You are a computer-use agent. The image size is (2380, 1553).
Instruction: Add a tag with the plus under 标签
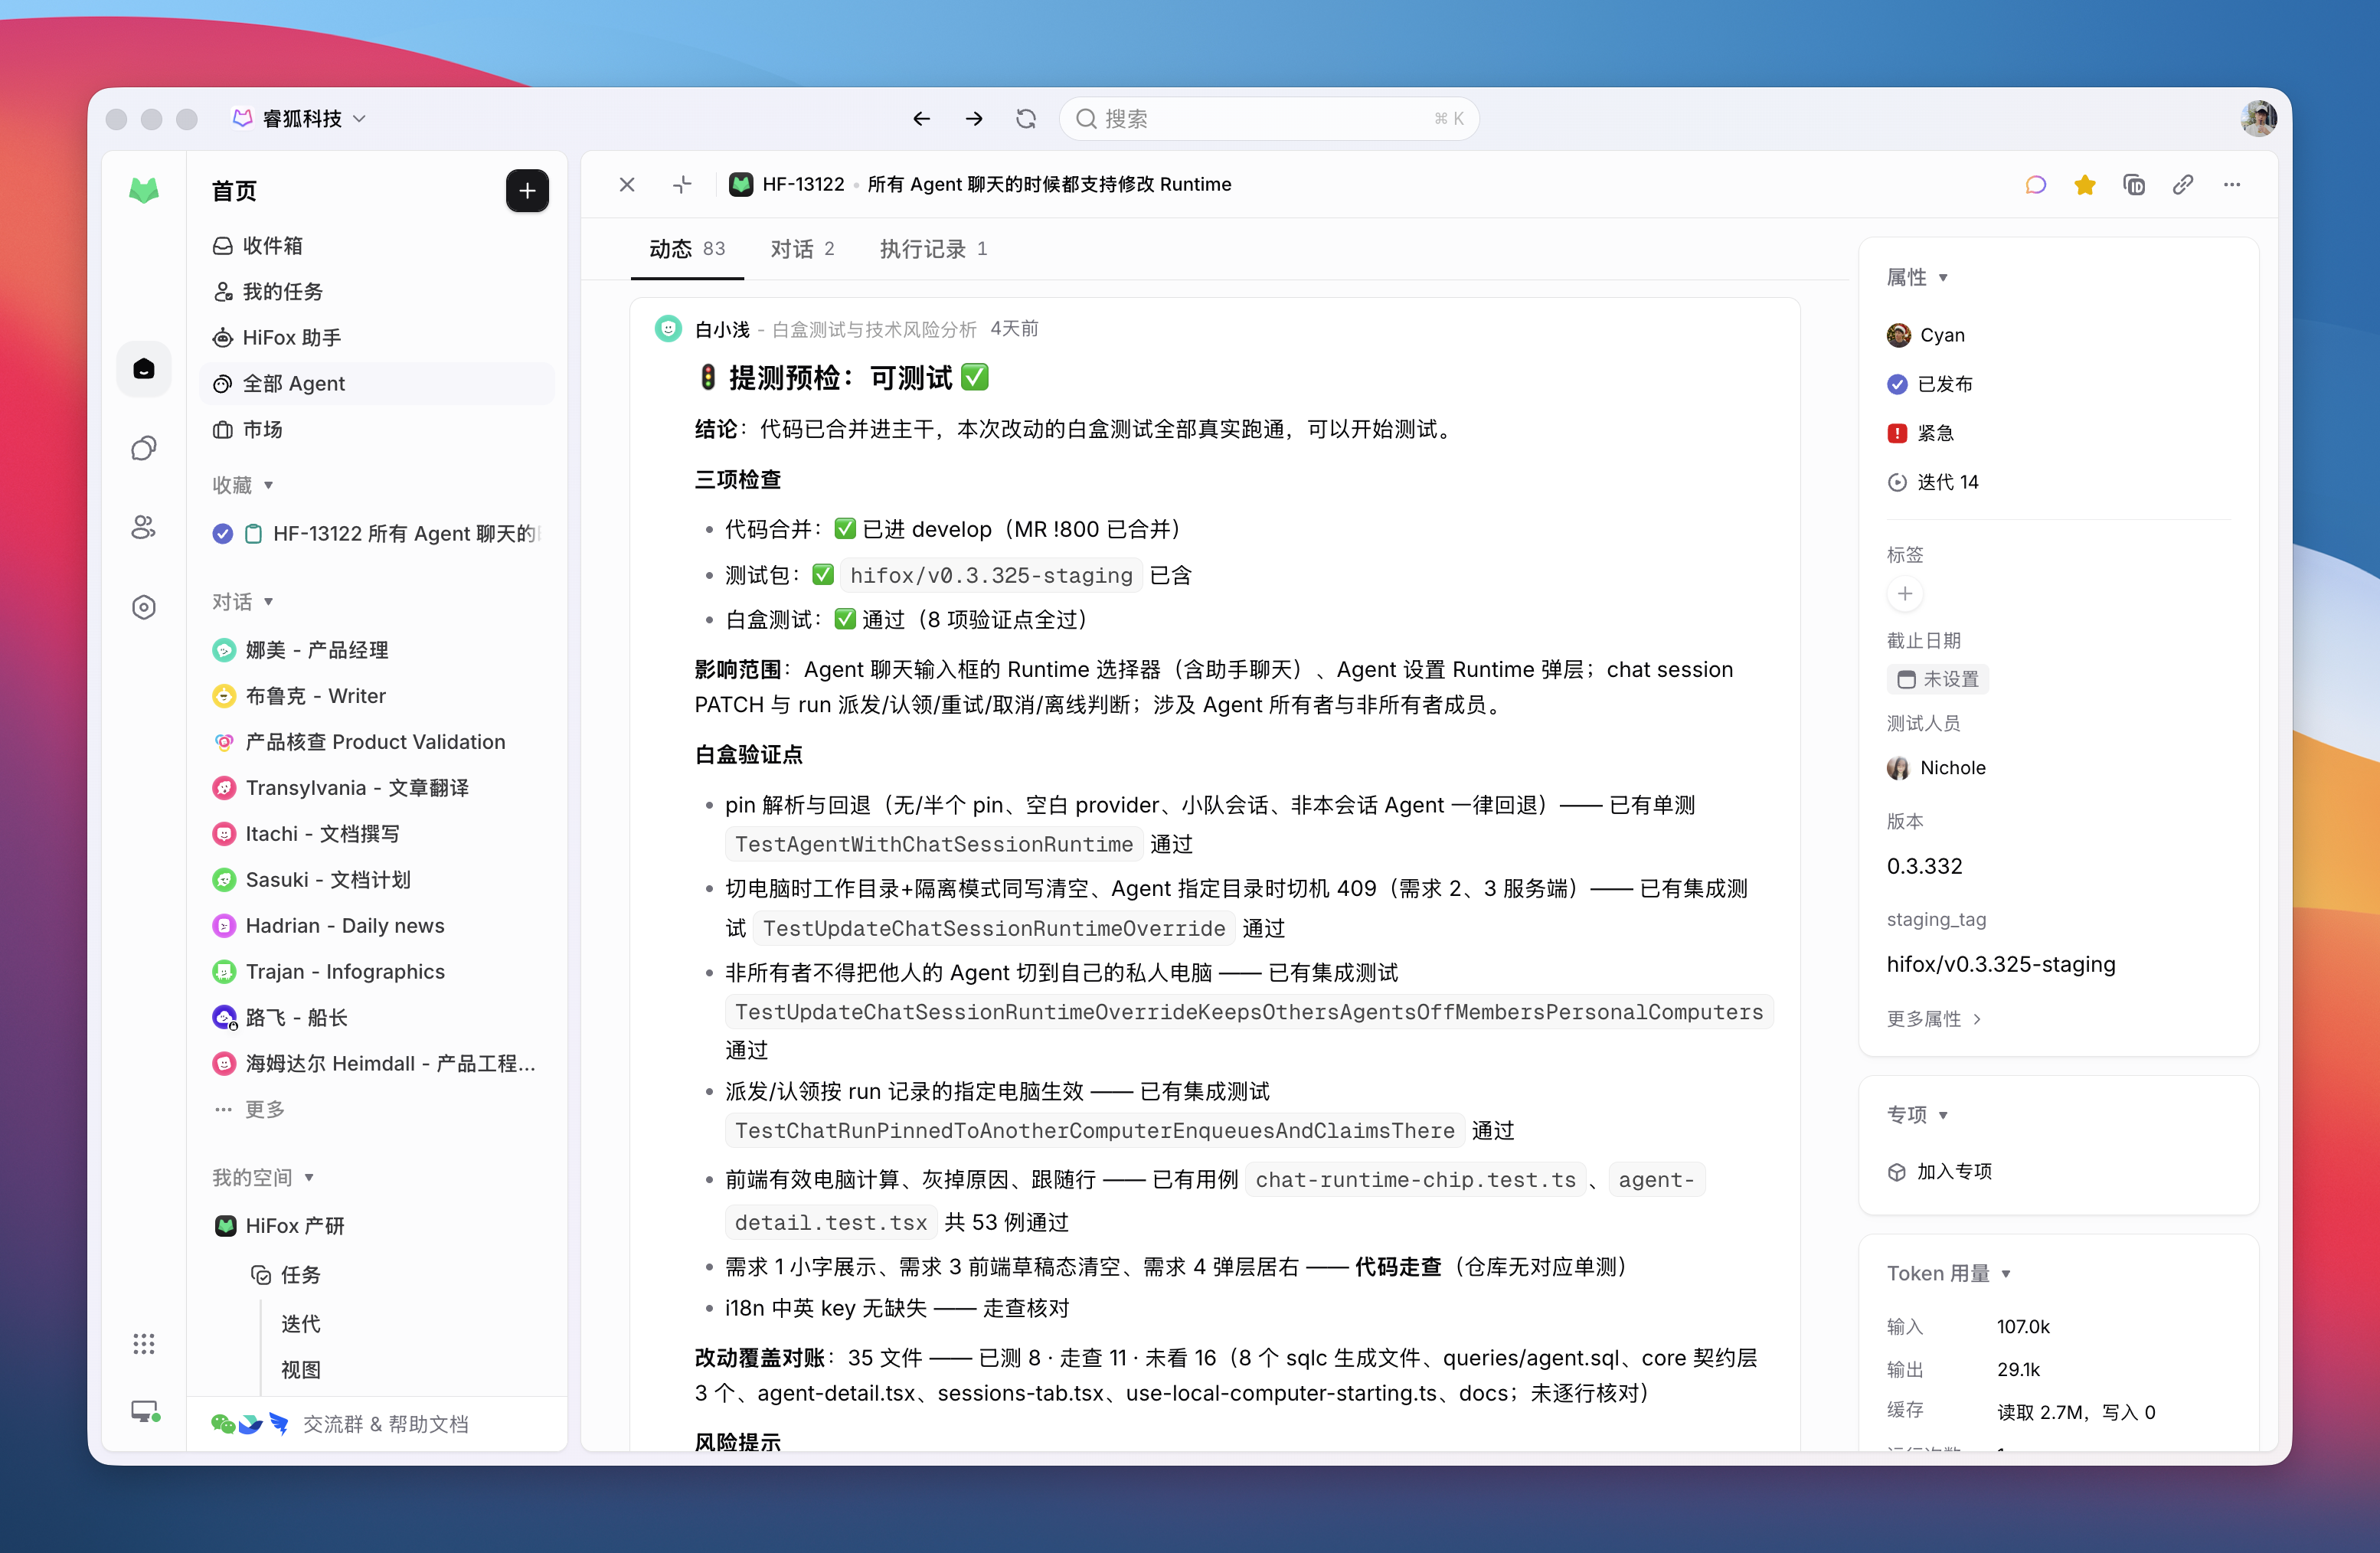point(1905,594)
